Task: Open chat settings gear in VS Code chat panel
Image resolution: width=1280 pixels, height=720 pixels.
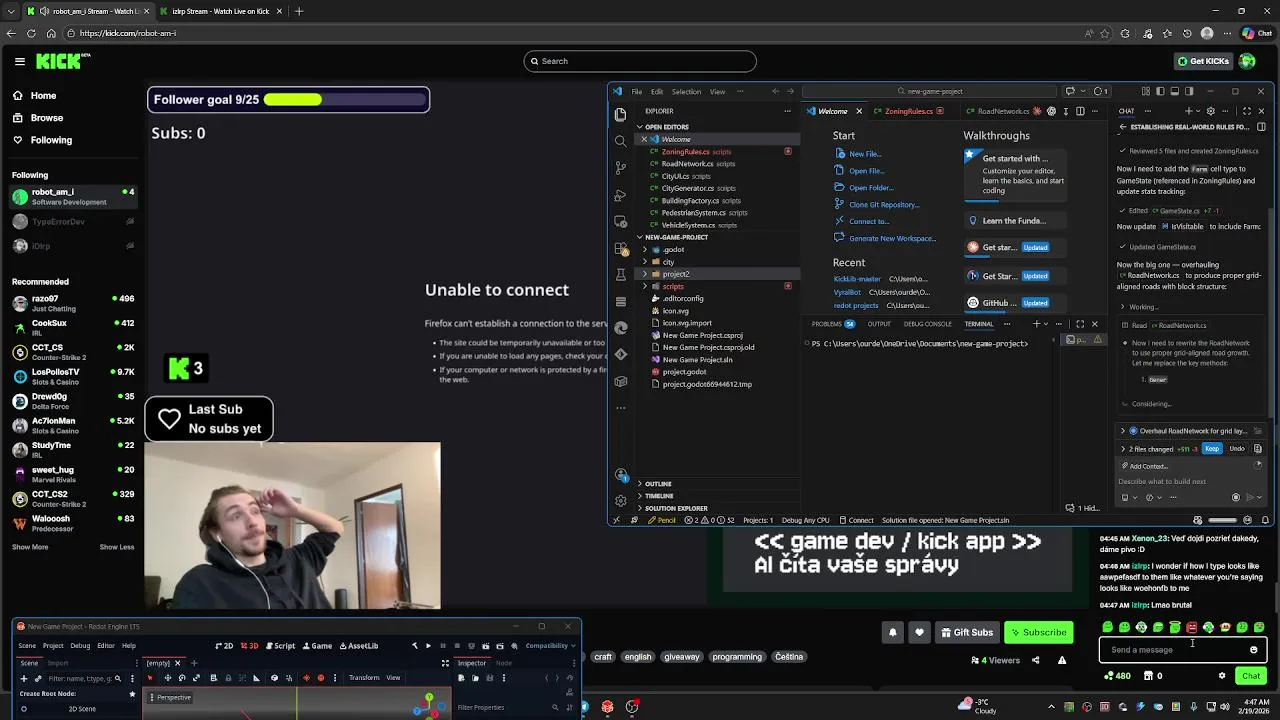Action: tap(1211, 111)
